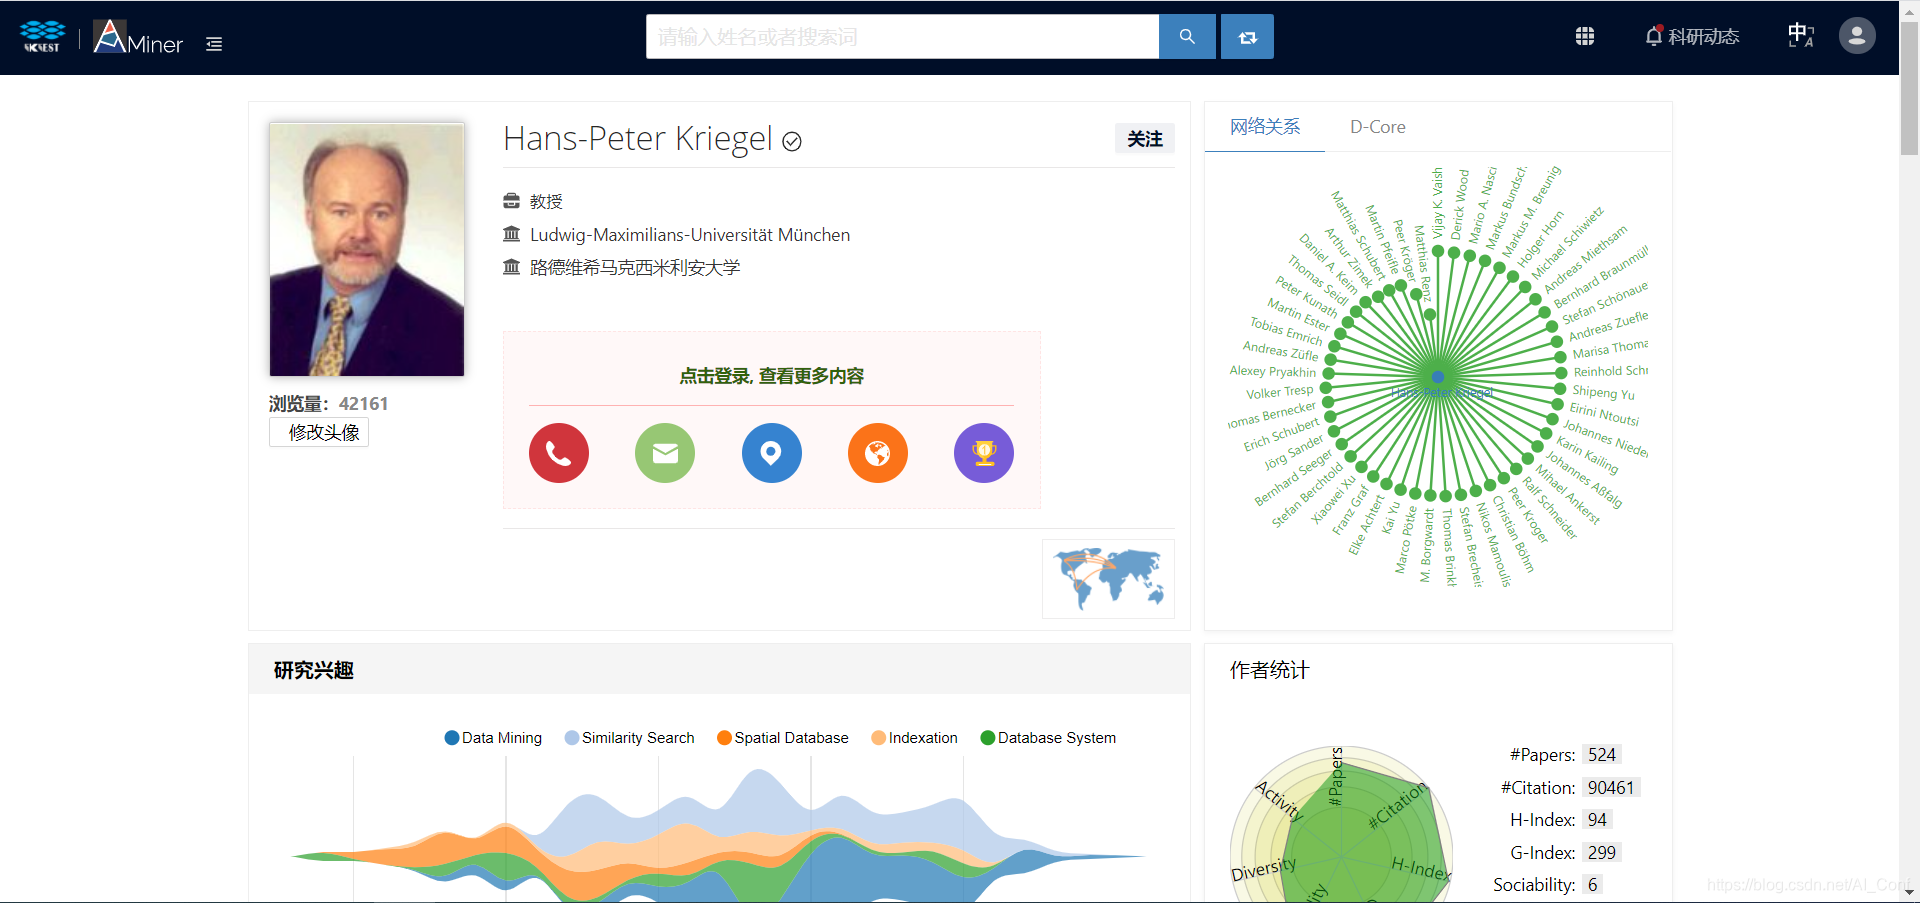
Task: Open the world map thumbnail
Action: click(1108, 579)
